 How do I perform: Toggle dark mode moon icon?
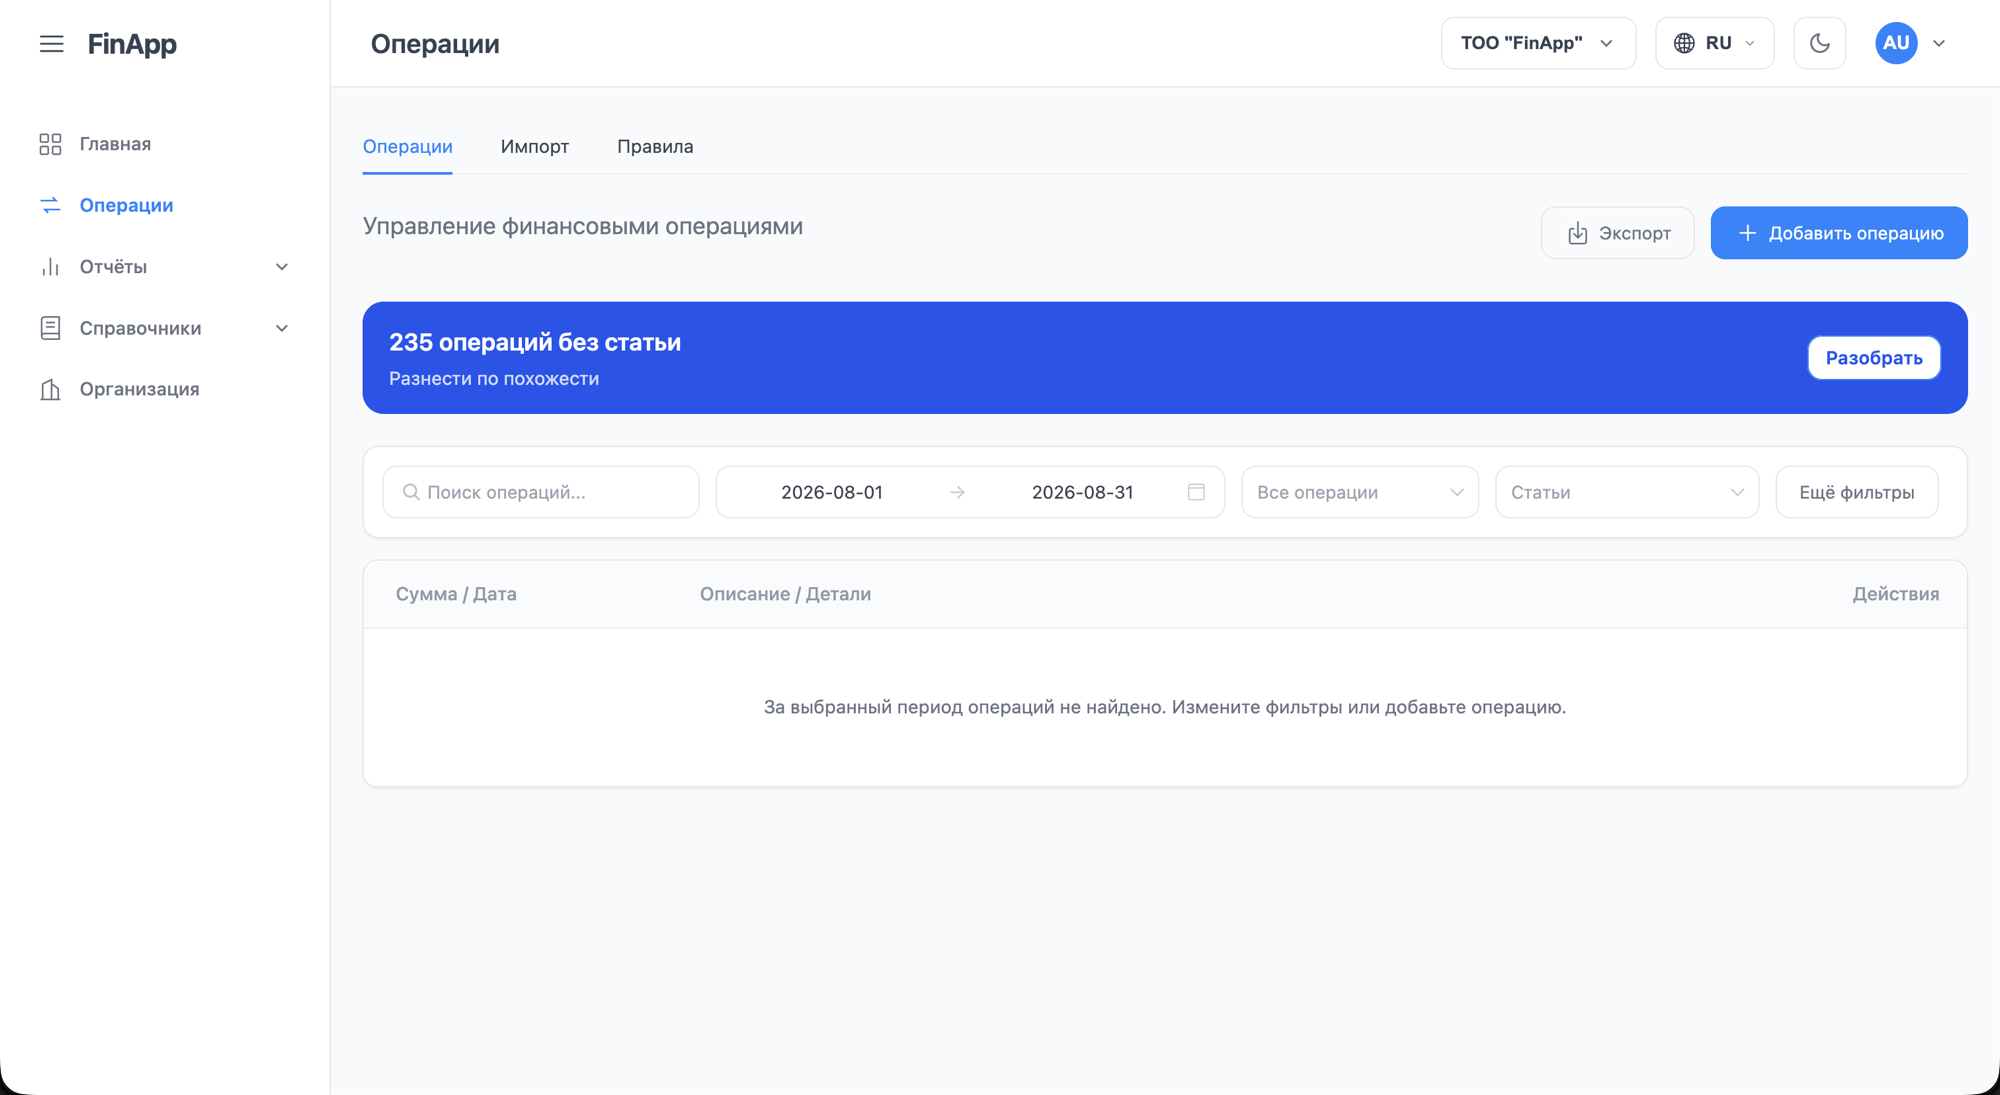[1819, 43]
